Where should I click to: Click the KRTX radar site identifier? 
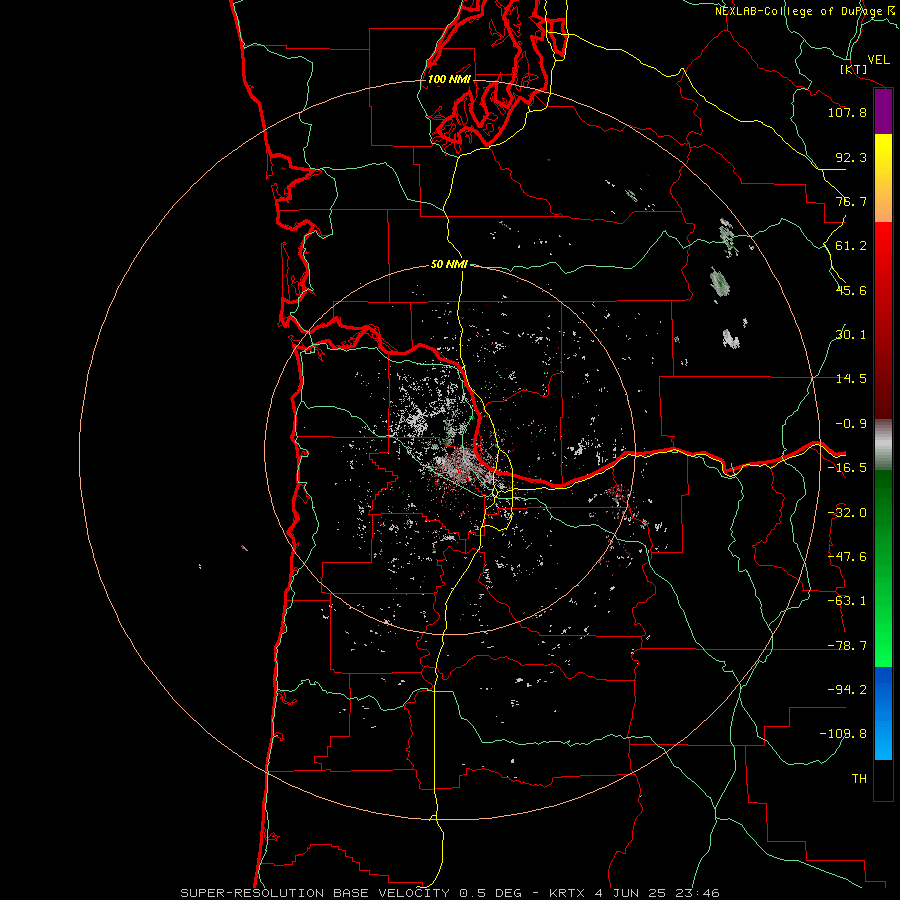coord(567,893)
